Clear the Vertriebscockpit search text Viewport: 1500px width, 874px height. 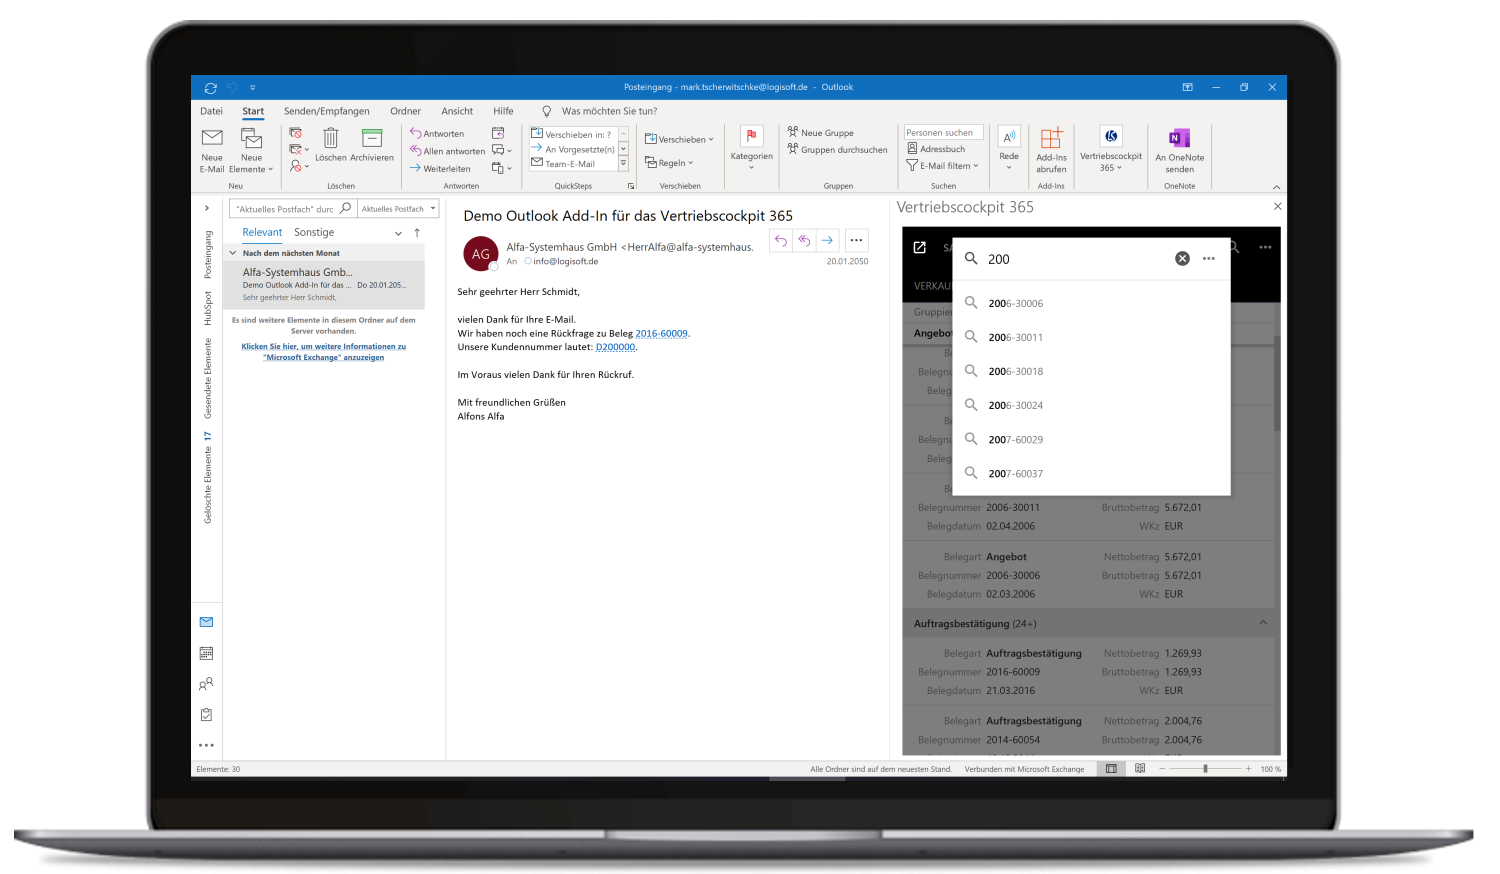(x=1182, y=259)
